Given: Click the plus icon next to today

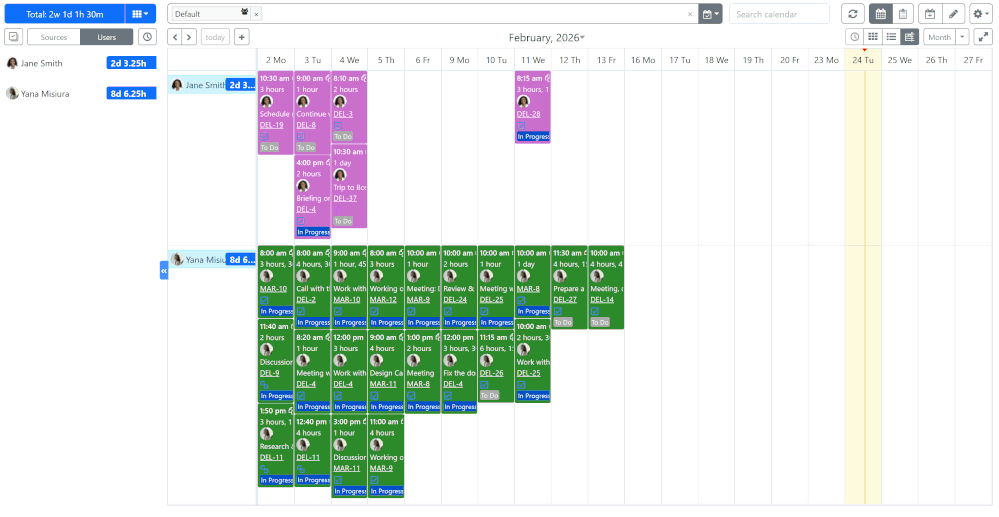Looking at the screenshot, I should 241,37.
